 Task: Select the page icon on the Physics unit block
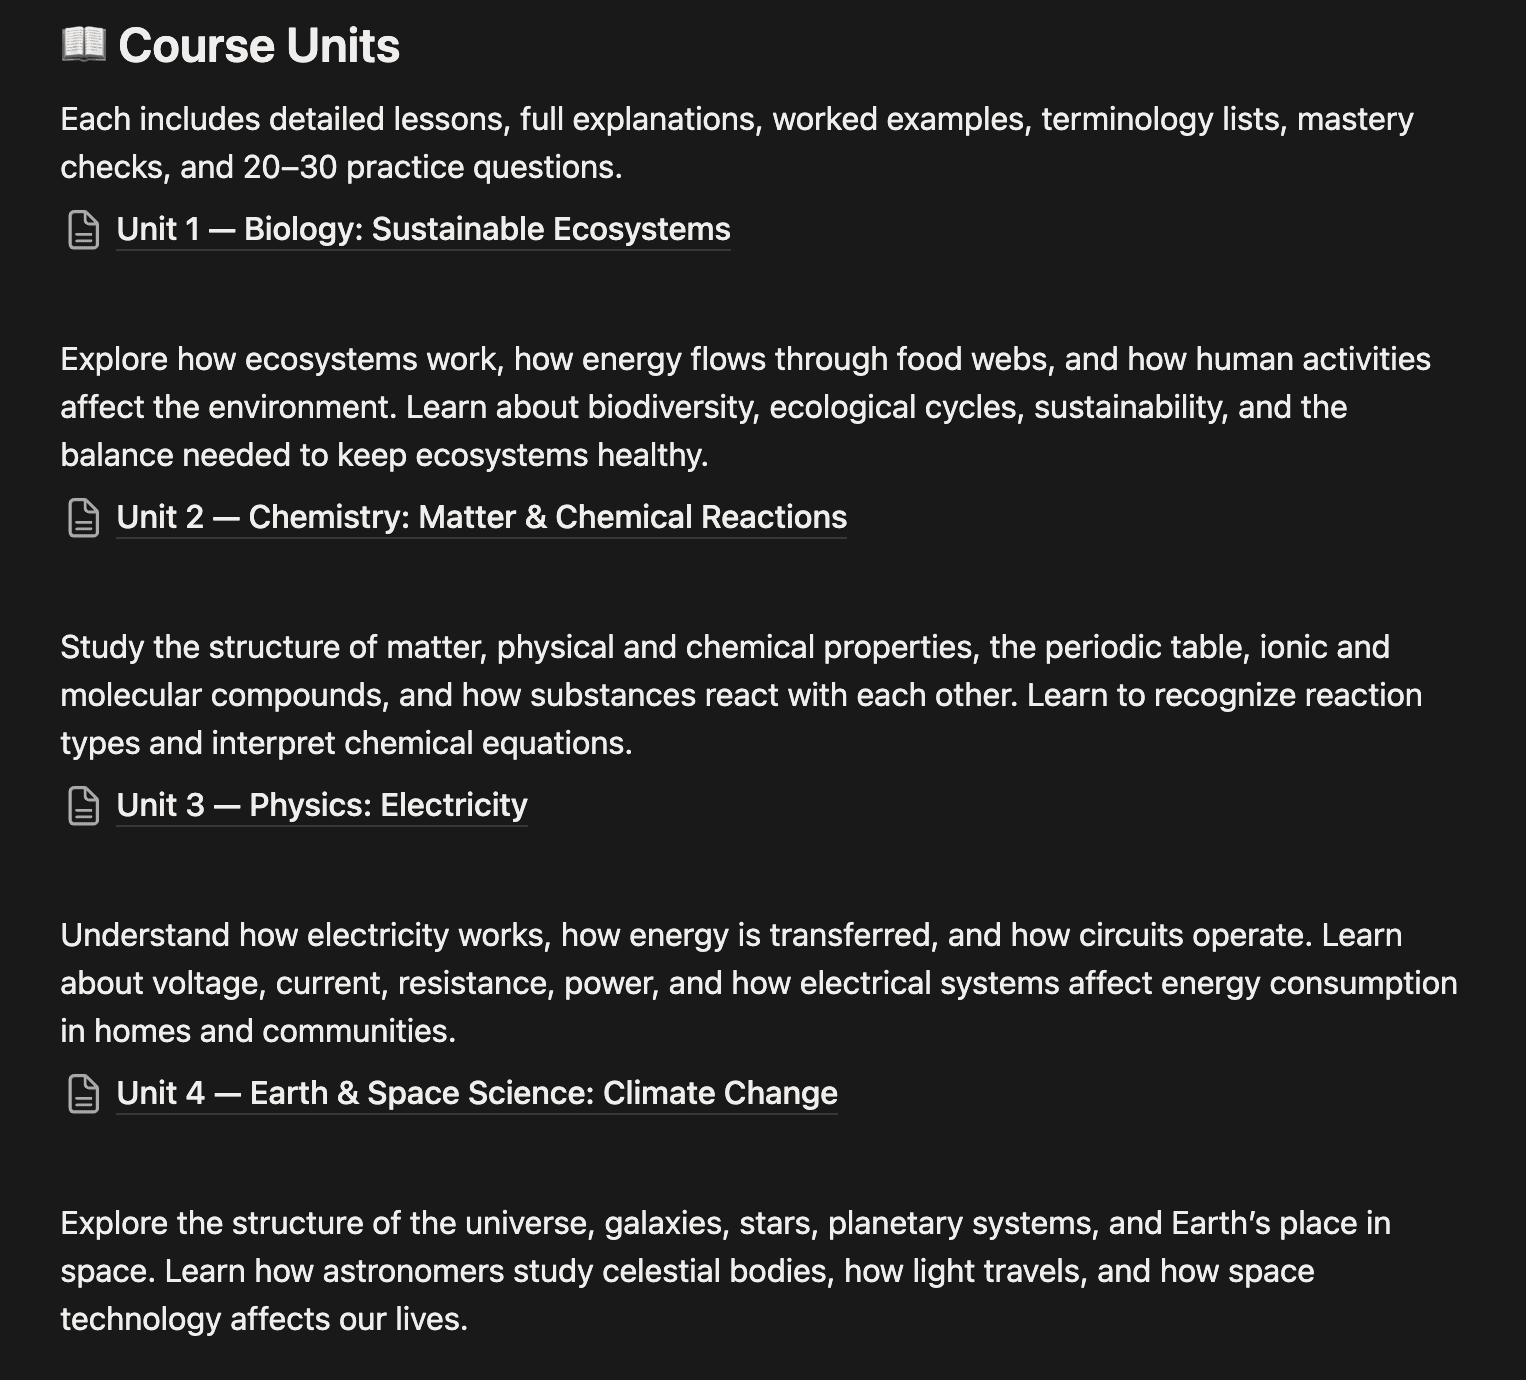point(84,805)
